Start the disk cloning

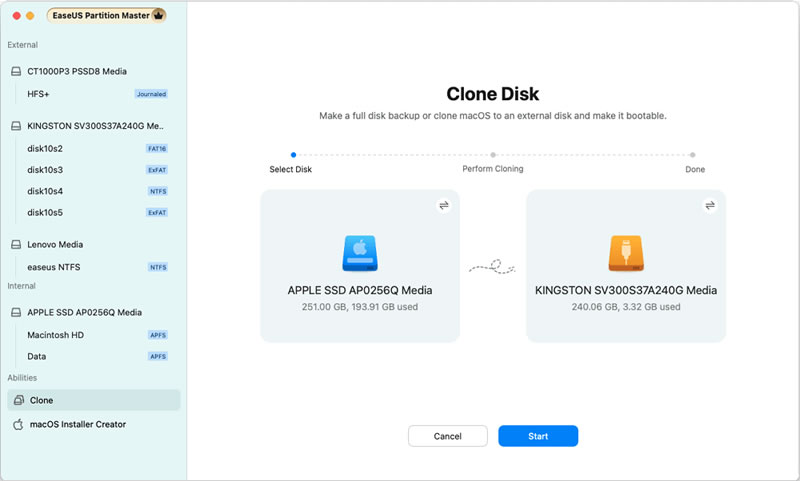(538, 436)
